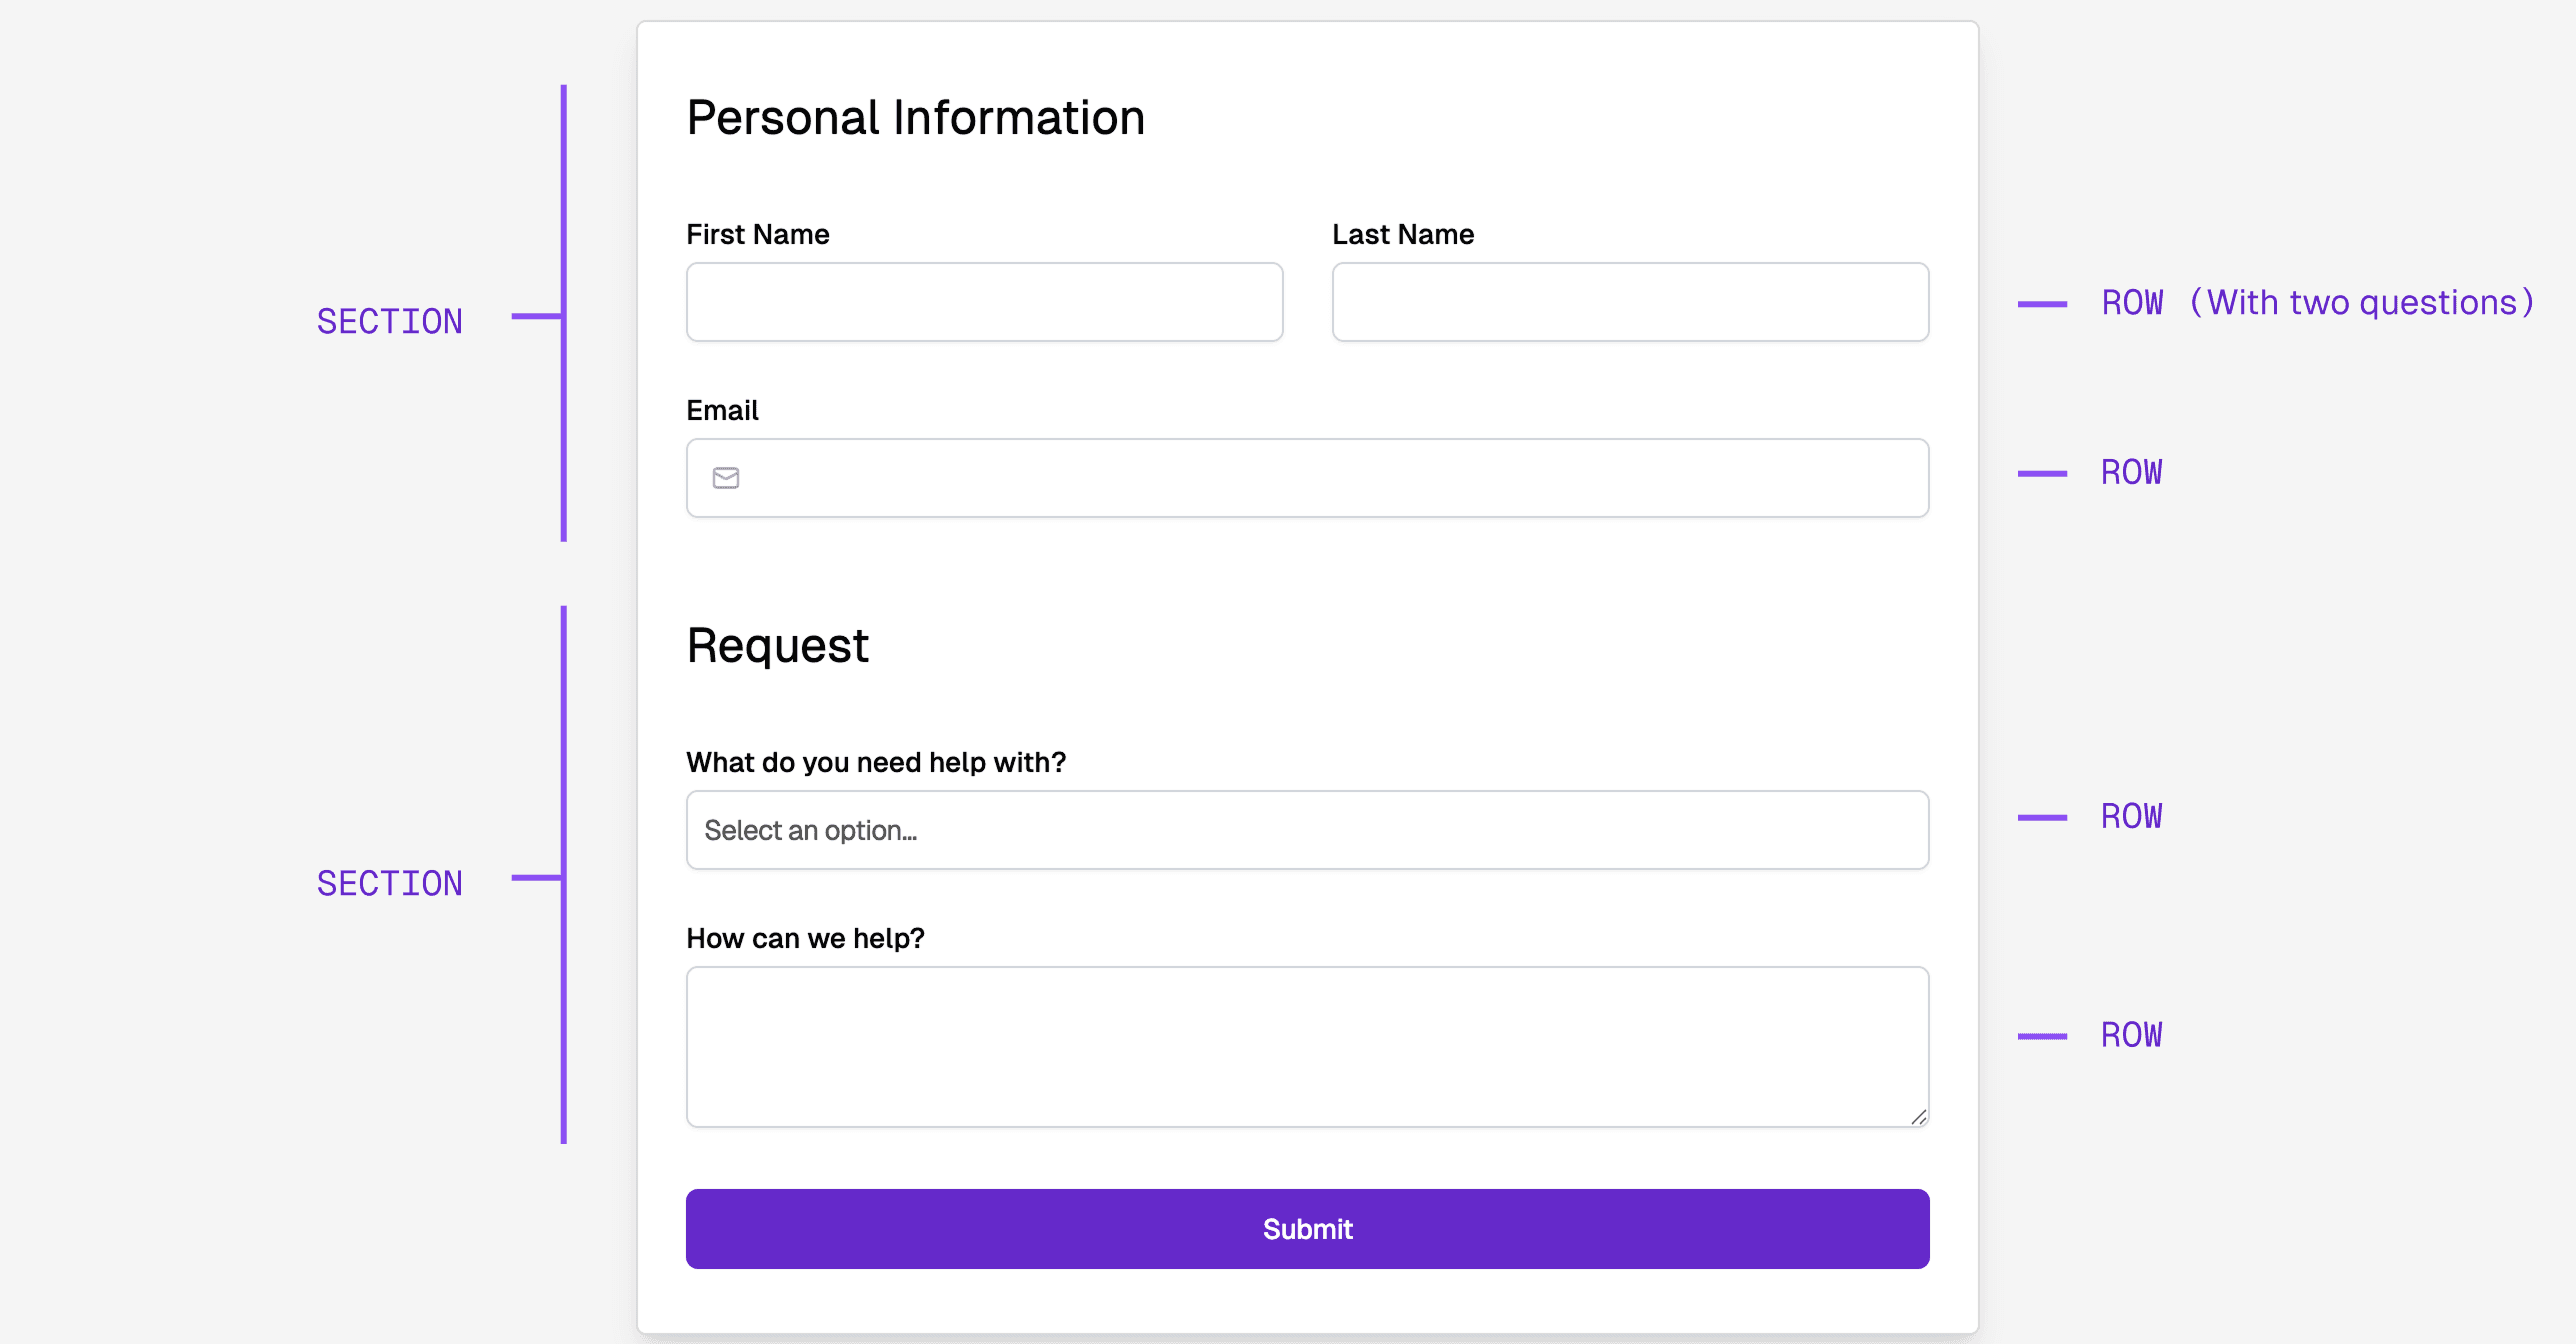The image size is (2576, 1344).
Task: Click the envelope icon in Email field
Action: [726, 478]
